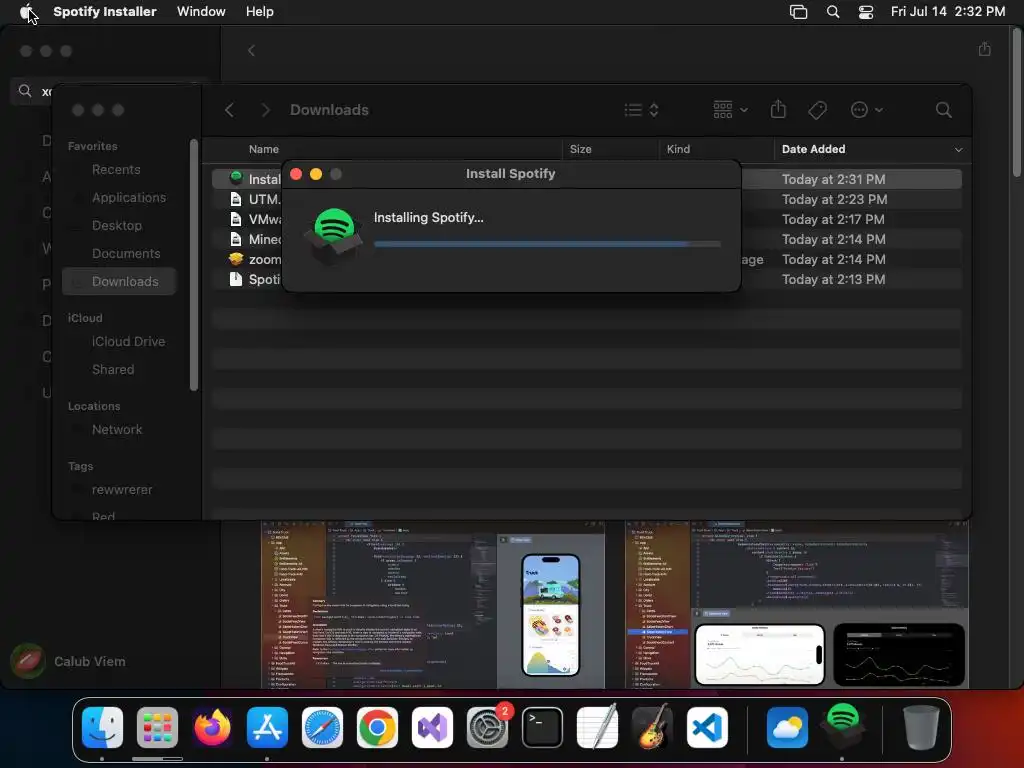This screenshot has height=768, width=1024.
Task: Go forward in the Finder Downloads window
Action: 265,110
